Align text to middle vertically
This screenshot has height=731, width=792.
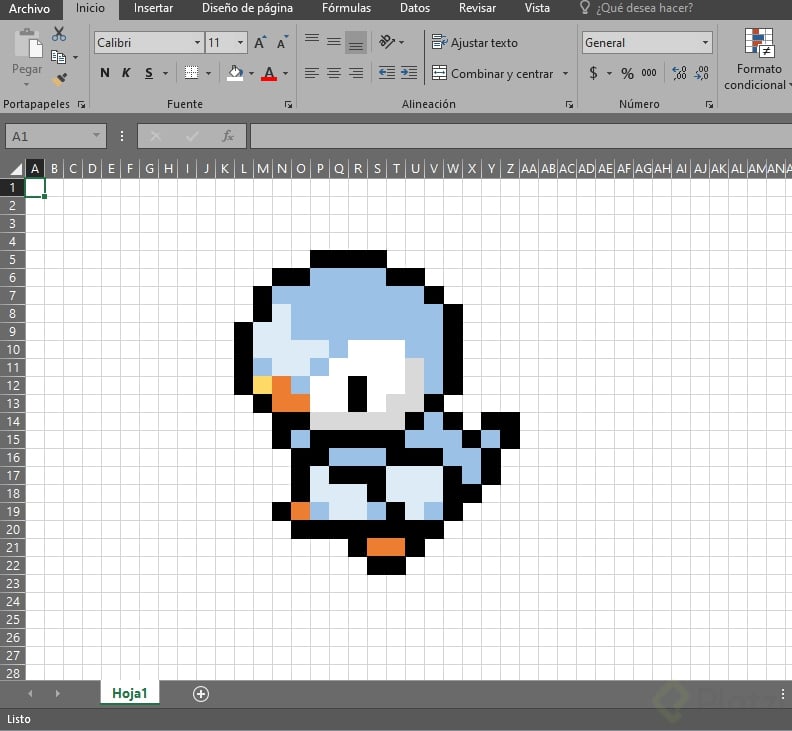click(x=334, y=41)
